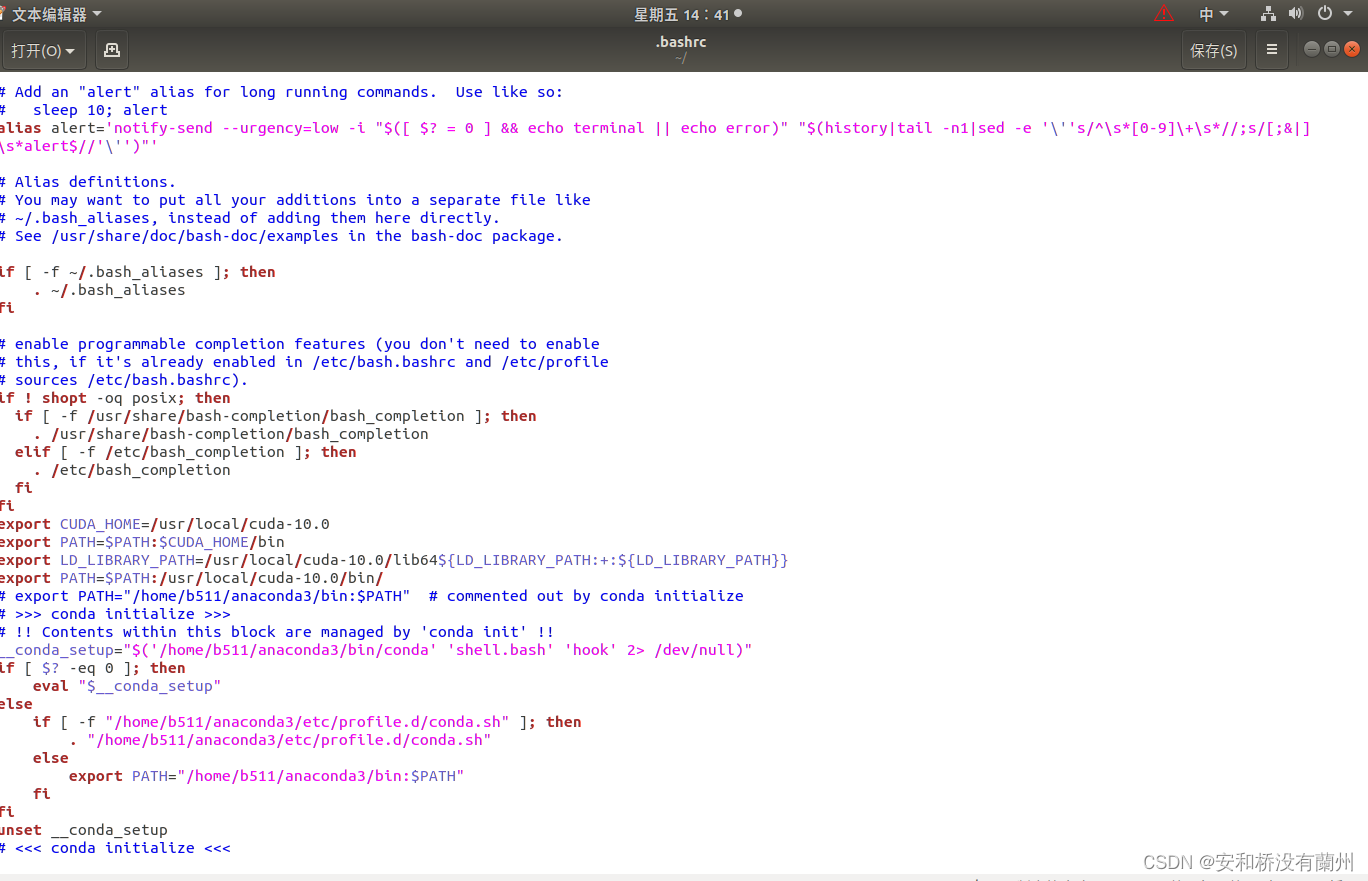The image size is (1368, 881).
Task: Click the red warning triangle tray icon
Action: (x=1164, y=14)
